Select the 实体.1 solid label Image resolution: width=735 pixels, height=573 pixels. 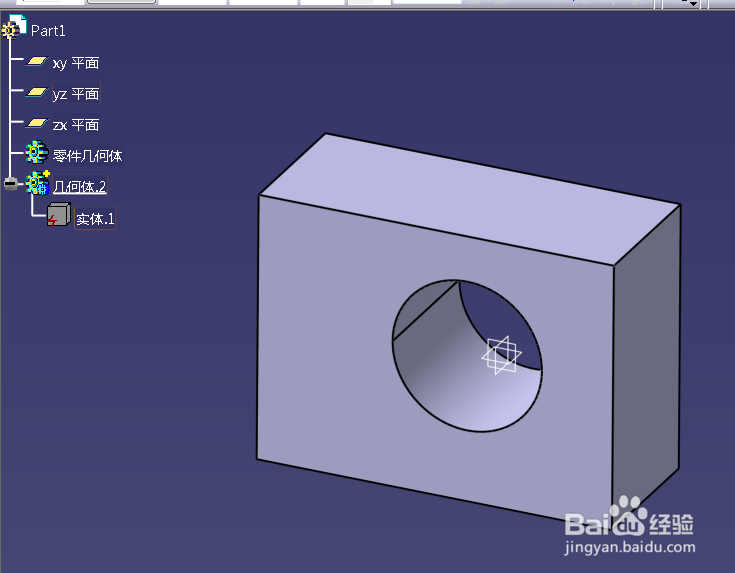pos(95,219)
